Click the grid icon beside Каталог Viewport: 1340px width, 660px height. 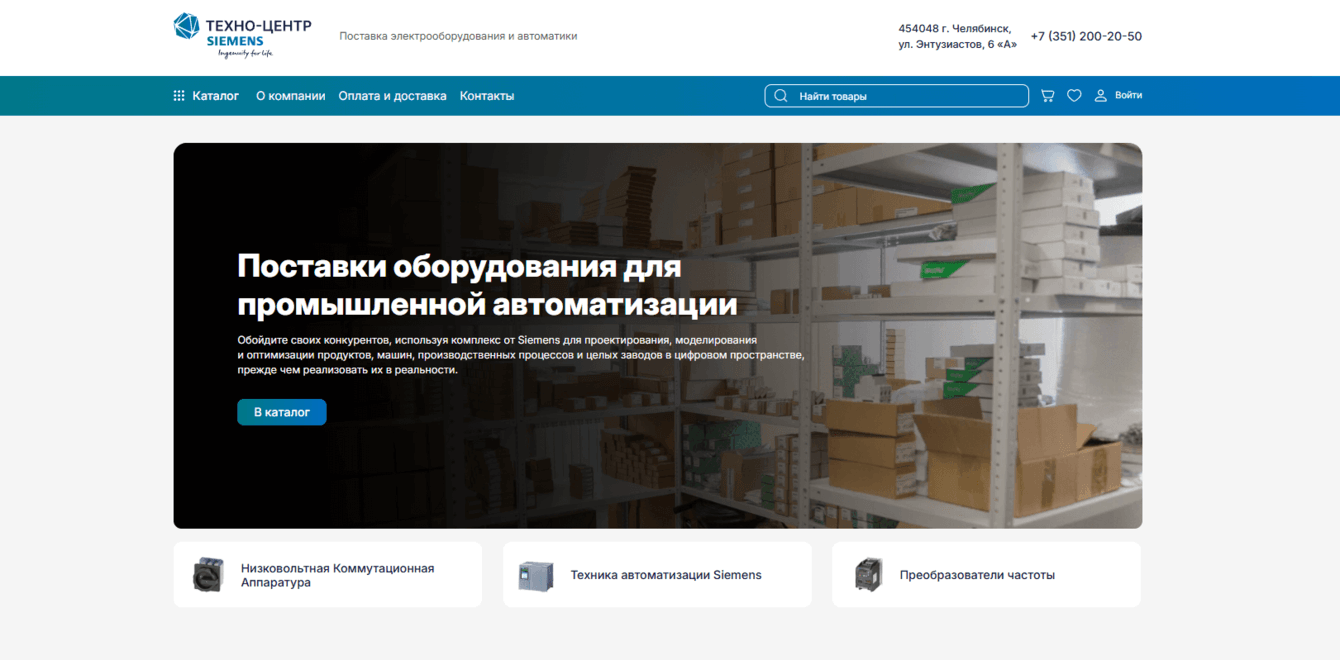pyautogui.click(x=178, y=95)
